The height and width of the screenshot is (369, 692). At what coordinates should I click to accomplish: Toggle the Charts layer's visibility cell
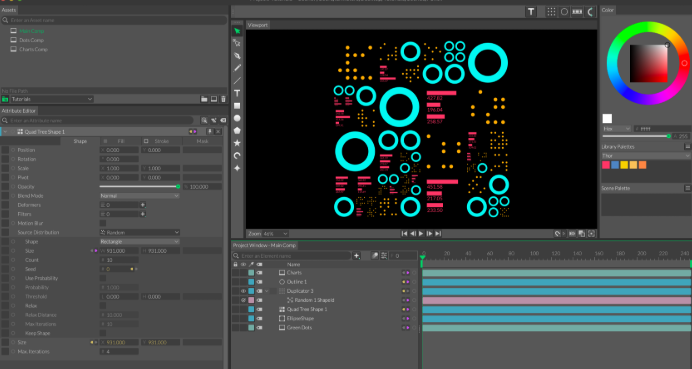pyautogui.click(x=243, y=273)
